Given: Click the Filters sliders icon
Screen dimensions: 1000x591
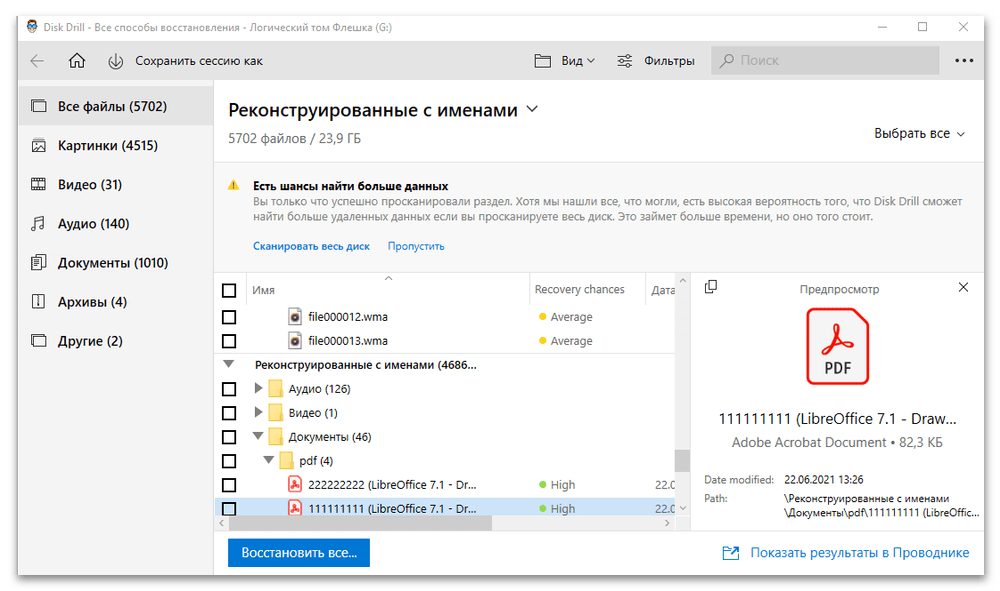Looking at the screenshot, I should 625,61.
